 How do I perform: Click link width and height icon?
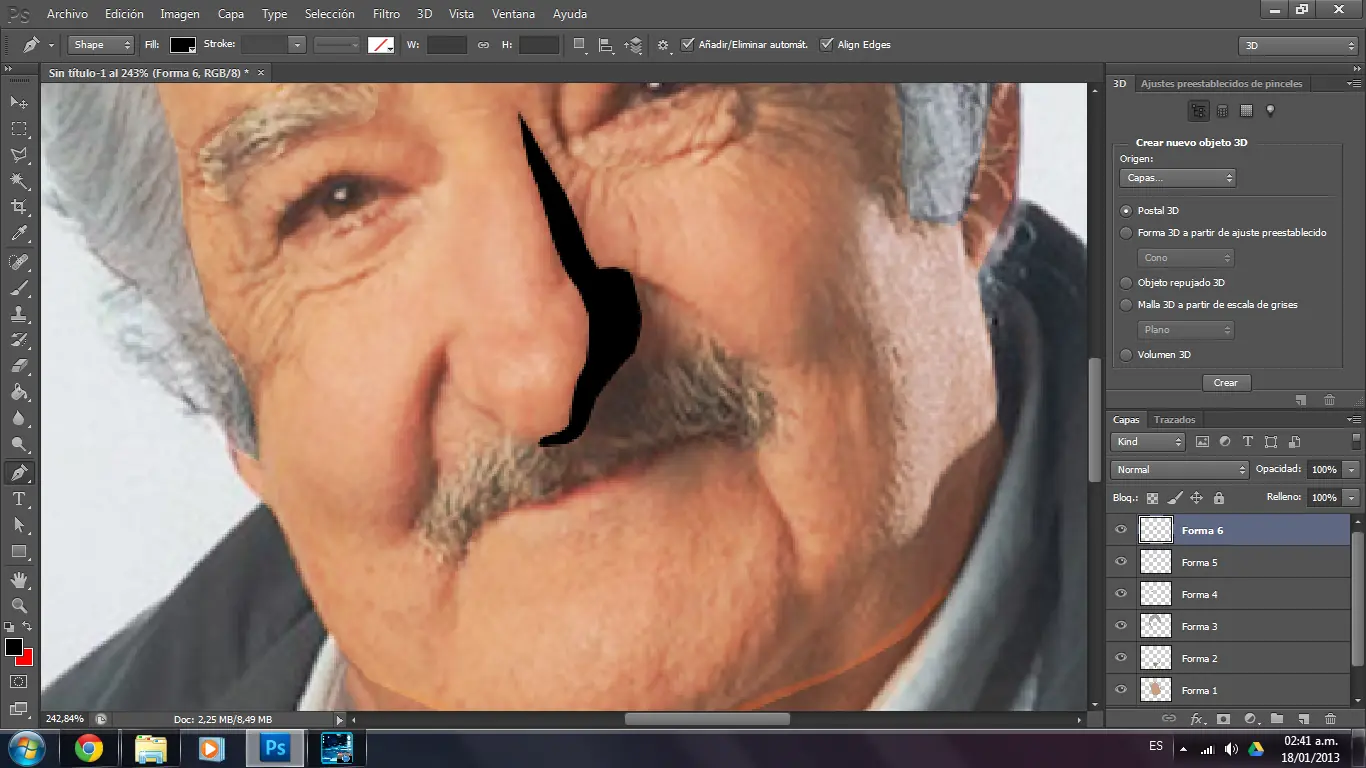coord(483,45)
